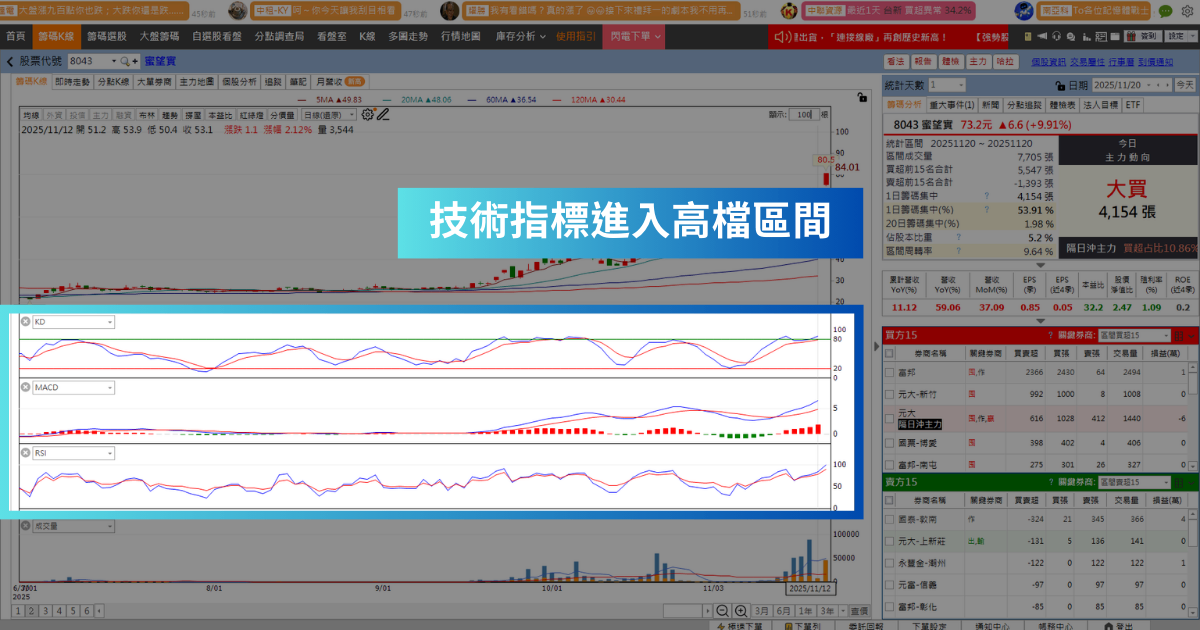The height and width of the screenshot is (630, 1200).
Task: Check the box next to 富邦-彰化
Action: [x=887, y=607]
